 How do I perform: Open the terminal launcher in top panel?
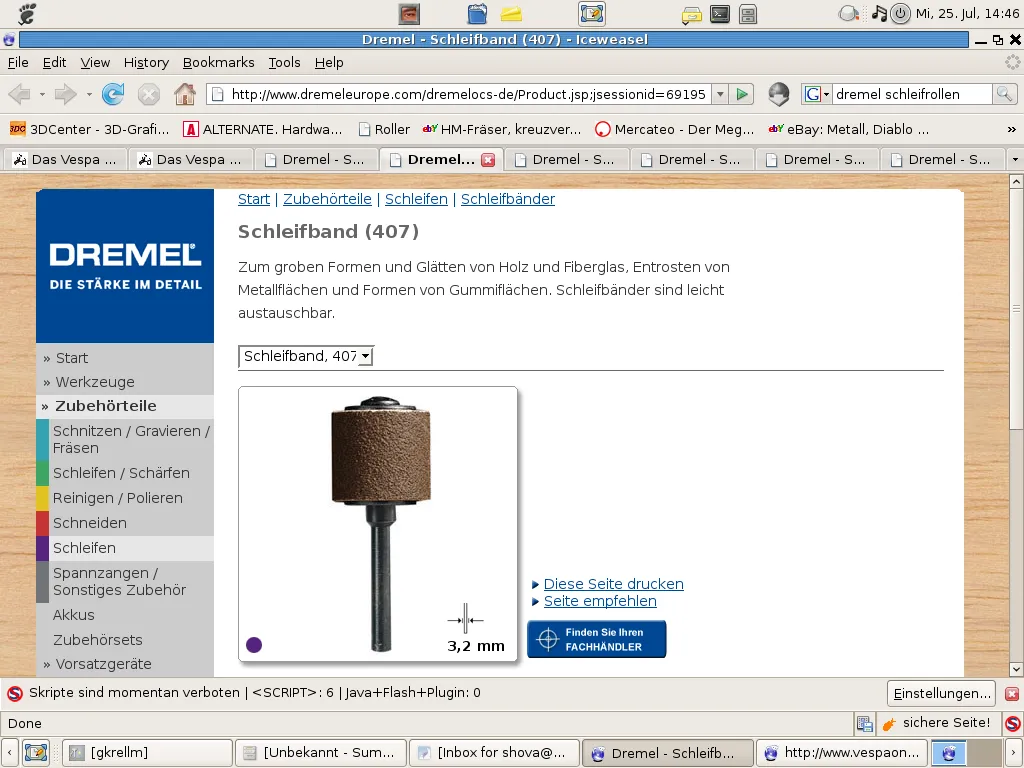[x=719, y=14]
